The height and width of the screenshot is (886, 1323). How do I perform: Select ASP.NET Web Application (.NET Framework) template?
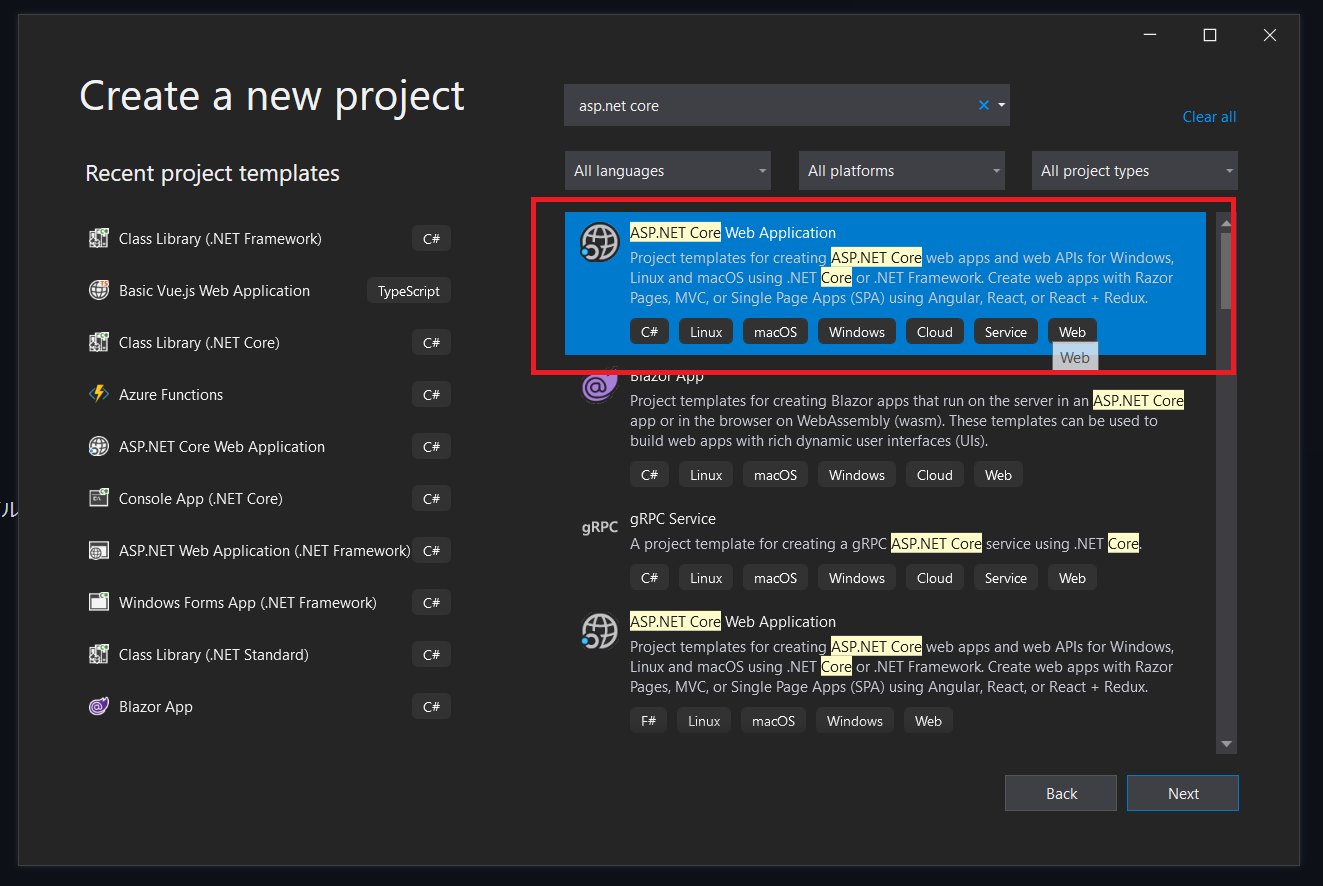[x=269, y=551]
